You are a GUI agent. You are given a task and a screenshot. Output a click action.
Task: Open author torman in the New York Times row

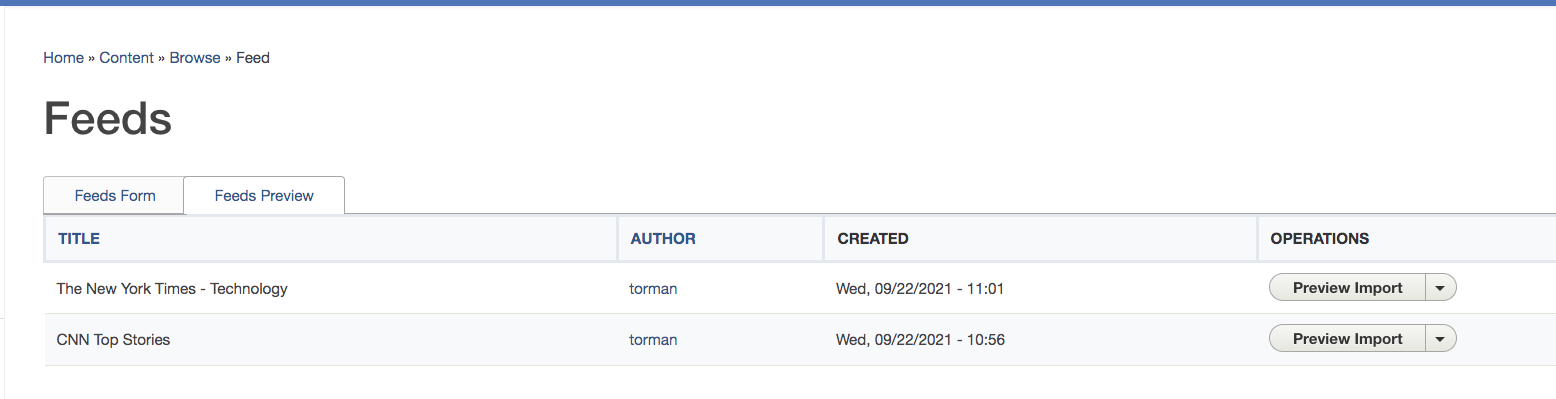tap(653, 289)
